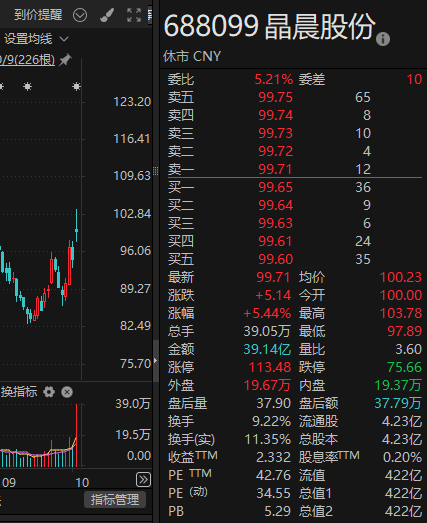Click the 最高 value 103.78
427x523 pixels.
pyautogui.click(x=401, y=314)
